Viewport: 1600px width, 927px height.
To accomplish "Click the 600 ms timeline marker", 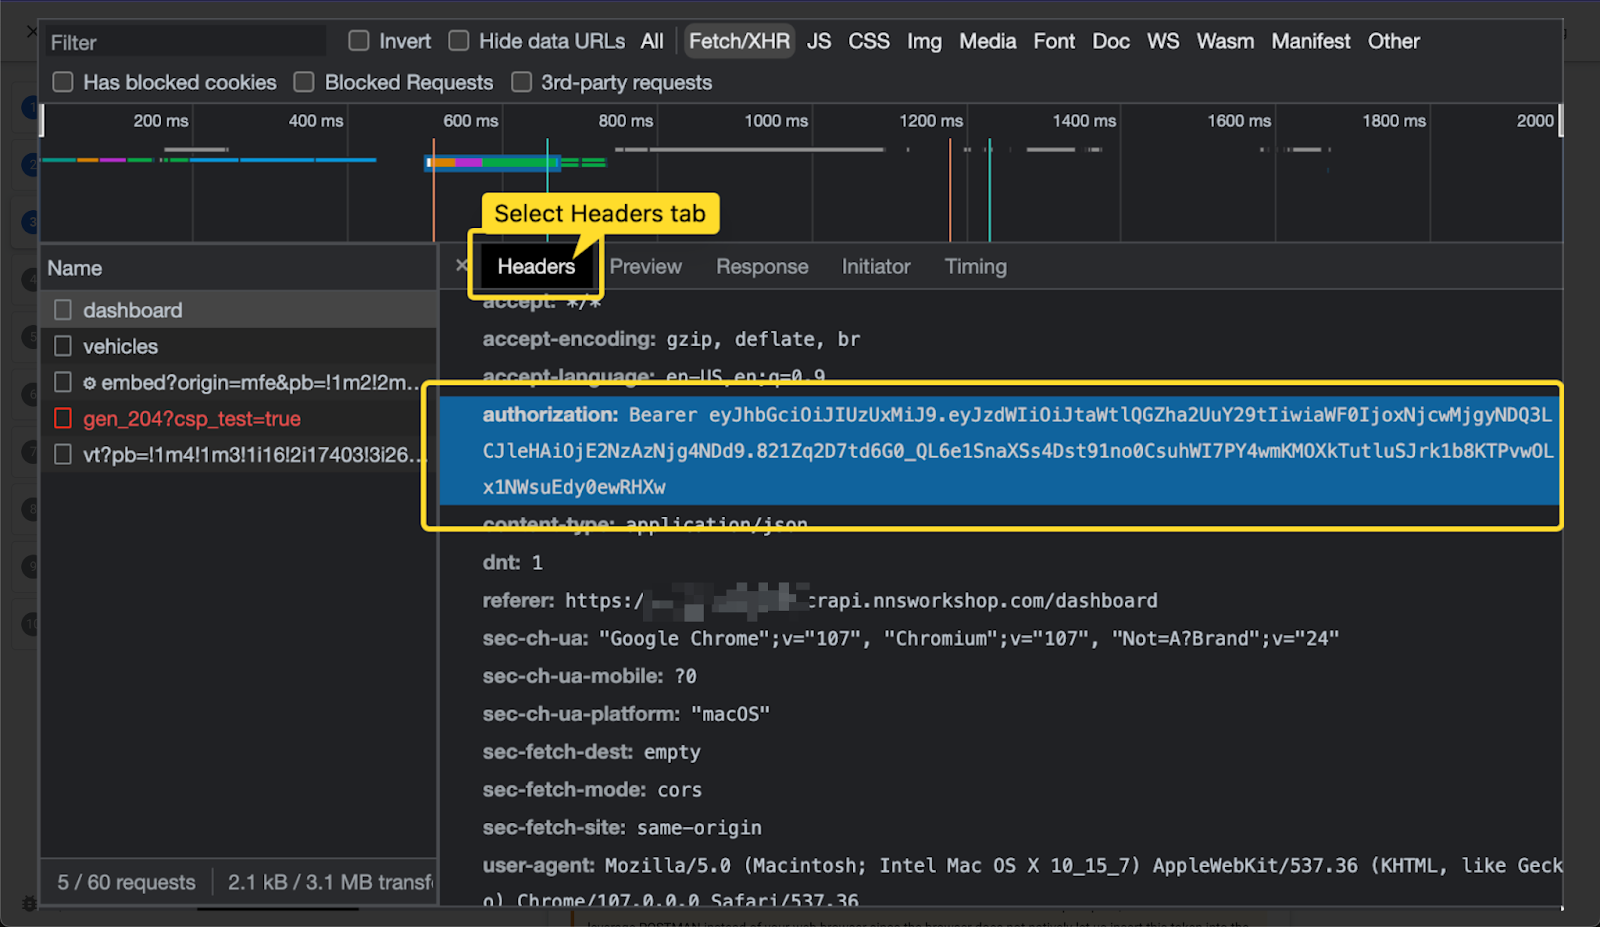I will coord(471,120).
